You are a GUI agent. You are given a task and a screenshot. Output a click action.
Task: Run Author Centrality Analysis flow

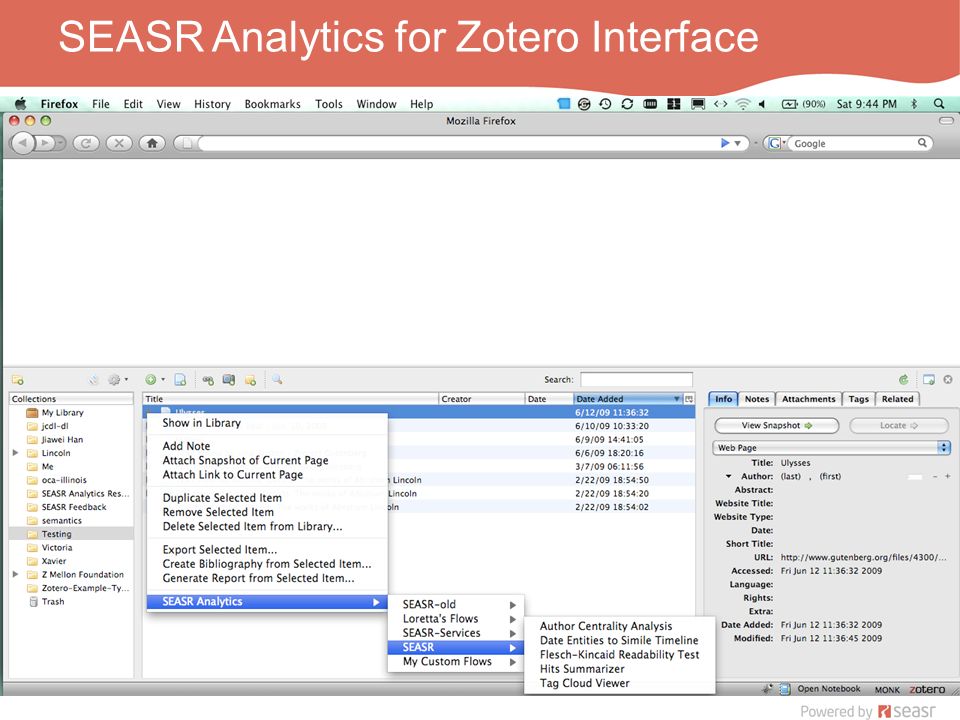point(620,626)
